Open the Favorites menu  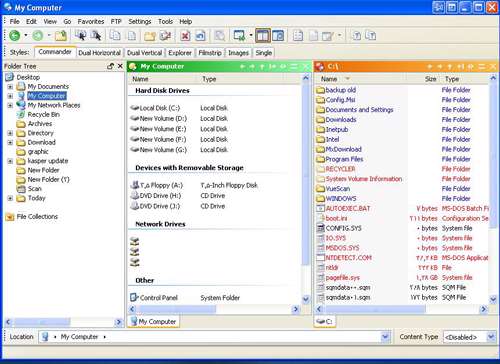click(91, 22)
